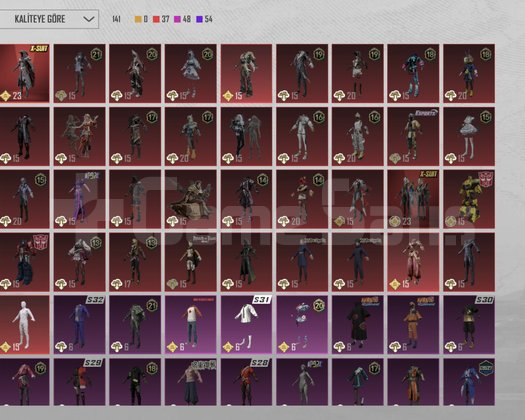Viewport: 525px width, 420px height.
Task: Select the purple dress RP outfit
Action: pos(80,199)
